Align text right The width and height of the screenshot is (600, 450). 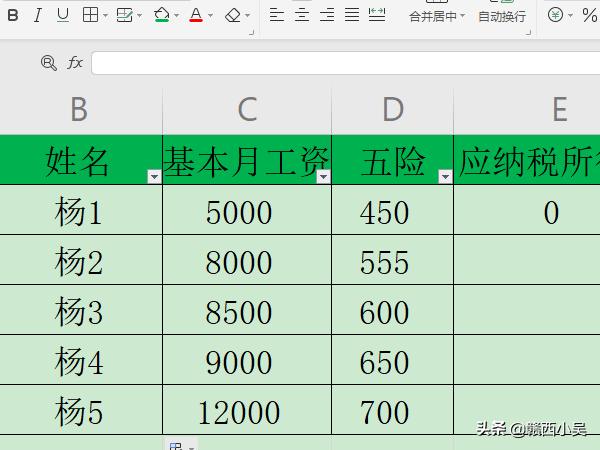(x=327, y=15)
